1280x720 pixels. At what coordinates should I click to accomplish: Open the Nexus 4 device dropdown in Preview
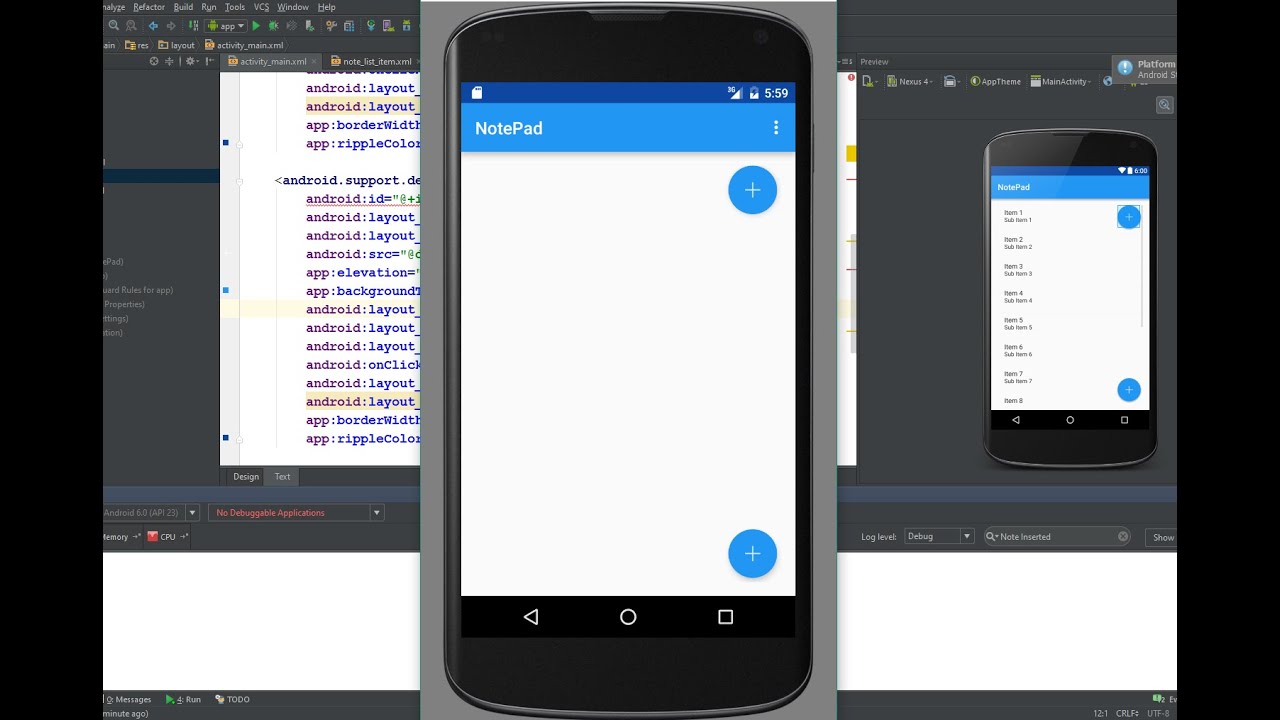pos(909,82)
